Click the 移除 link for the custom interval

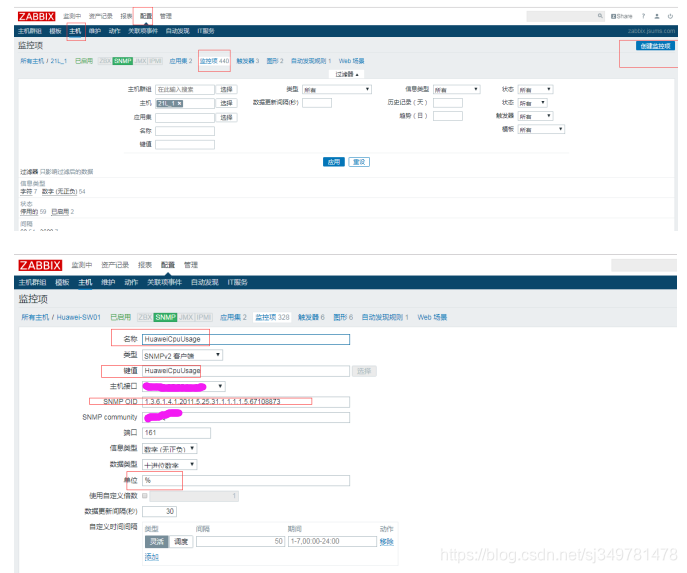click(386, 542)
